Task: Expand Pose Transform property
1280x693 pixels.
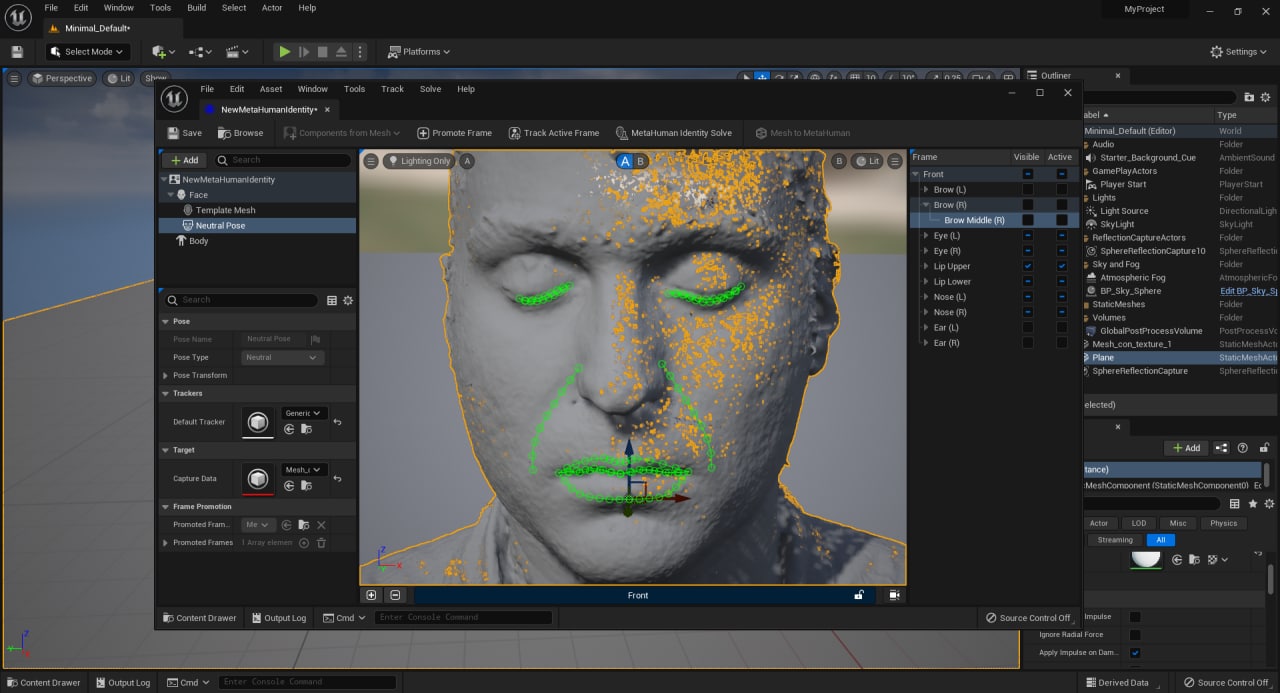Action: pyautogui.click(x=165, y=375)
